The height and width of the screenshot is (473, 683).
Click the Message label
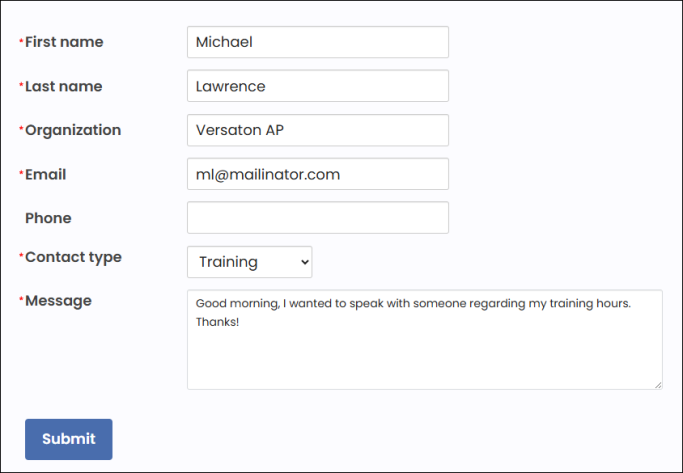58,301
